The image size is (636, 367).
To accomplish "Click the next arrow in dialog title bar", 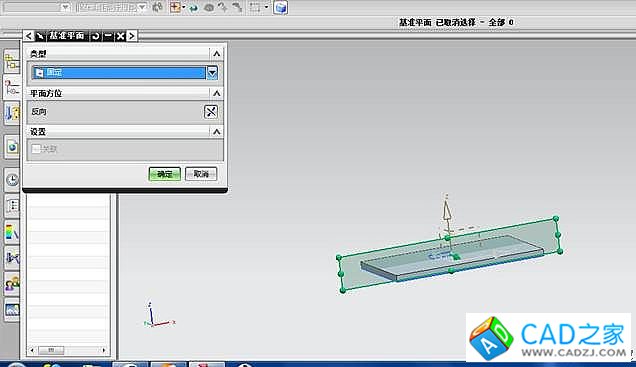I will pyautogui.click(x=131, y=36).
